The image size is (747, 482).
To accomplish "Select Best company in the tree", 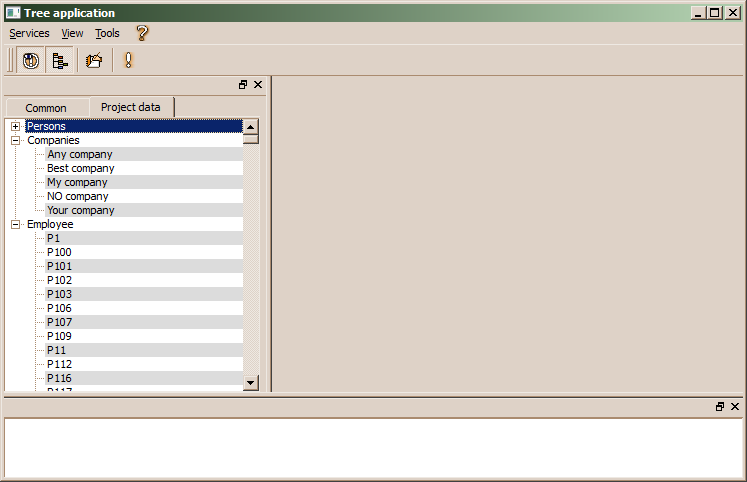I will pyautogui.click(x=80, y=168).
